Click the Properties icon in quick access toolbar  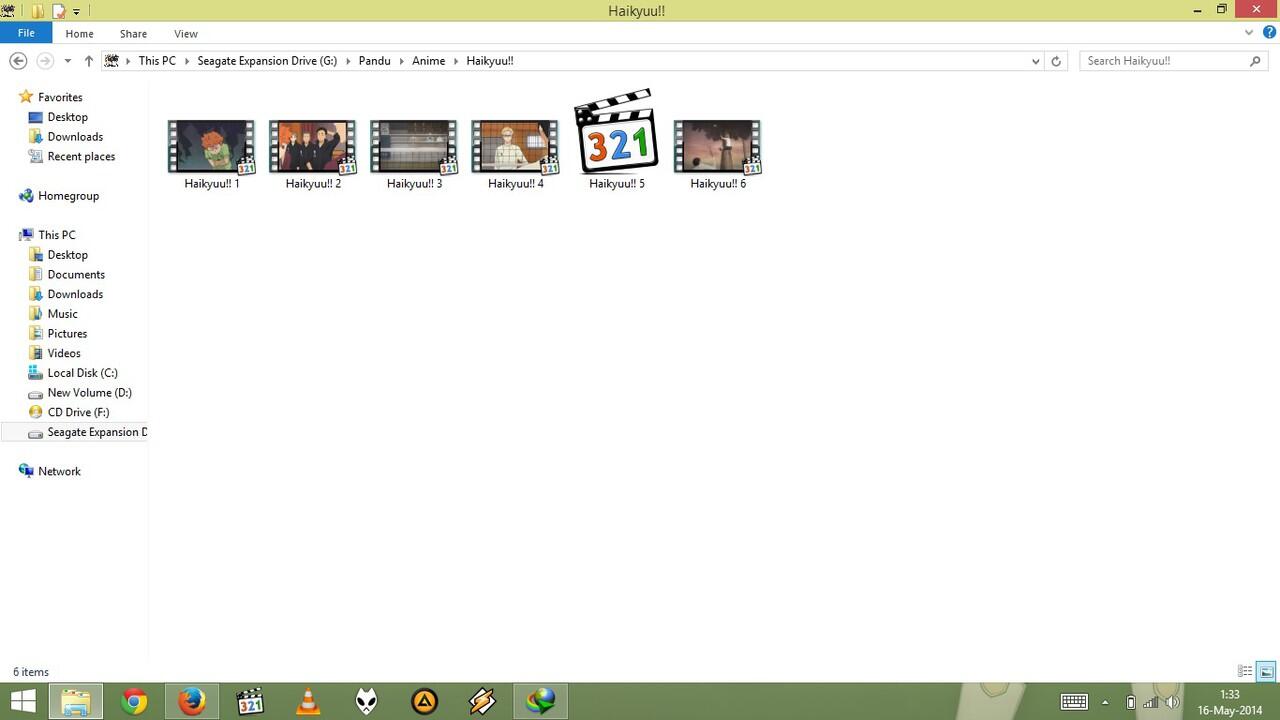coord(58,11)
